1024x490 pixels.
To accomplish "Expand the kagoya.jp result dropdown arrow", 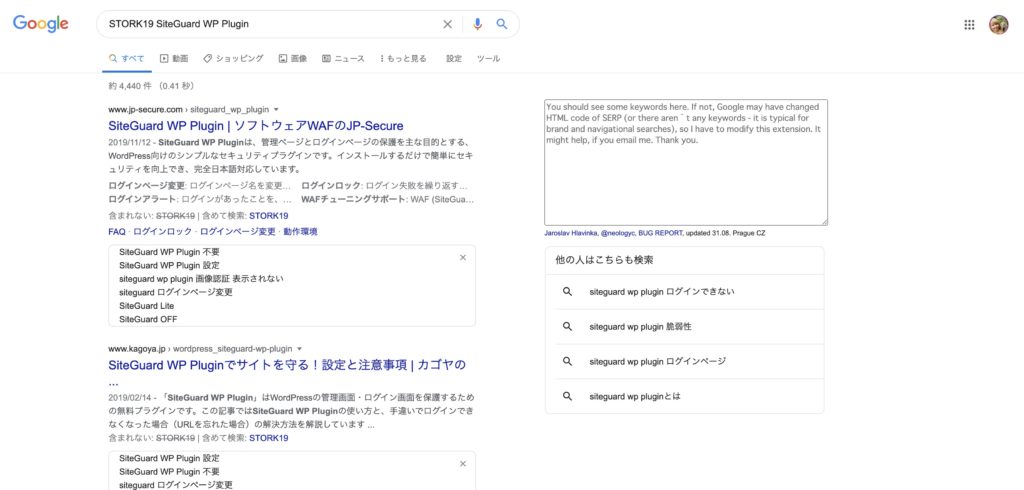I will tap(300, 349).
